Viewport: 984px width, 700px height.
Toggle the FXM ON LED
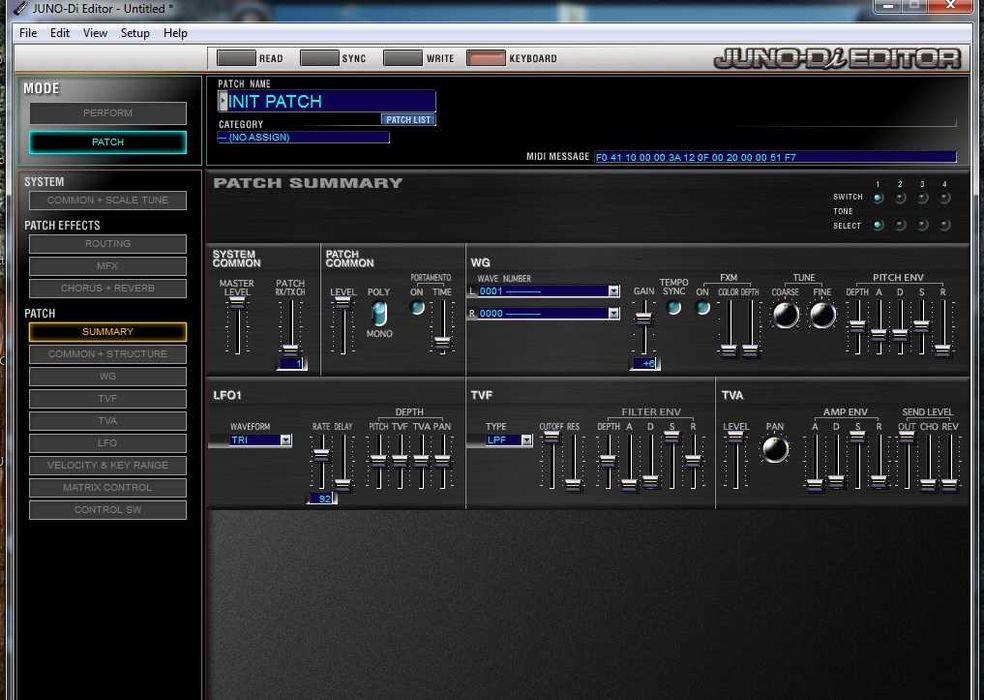[703, 308]
